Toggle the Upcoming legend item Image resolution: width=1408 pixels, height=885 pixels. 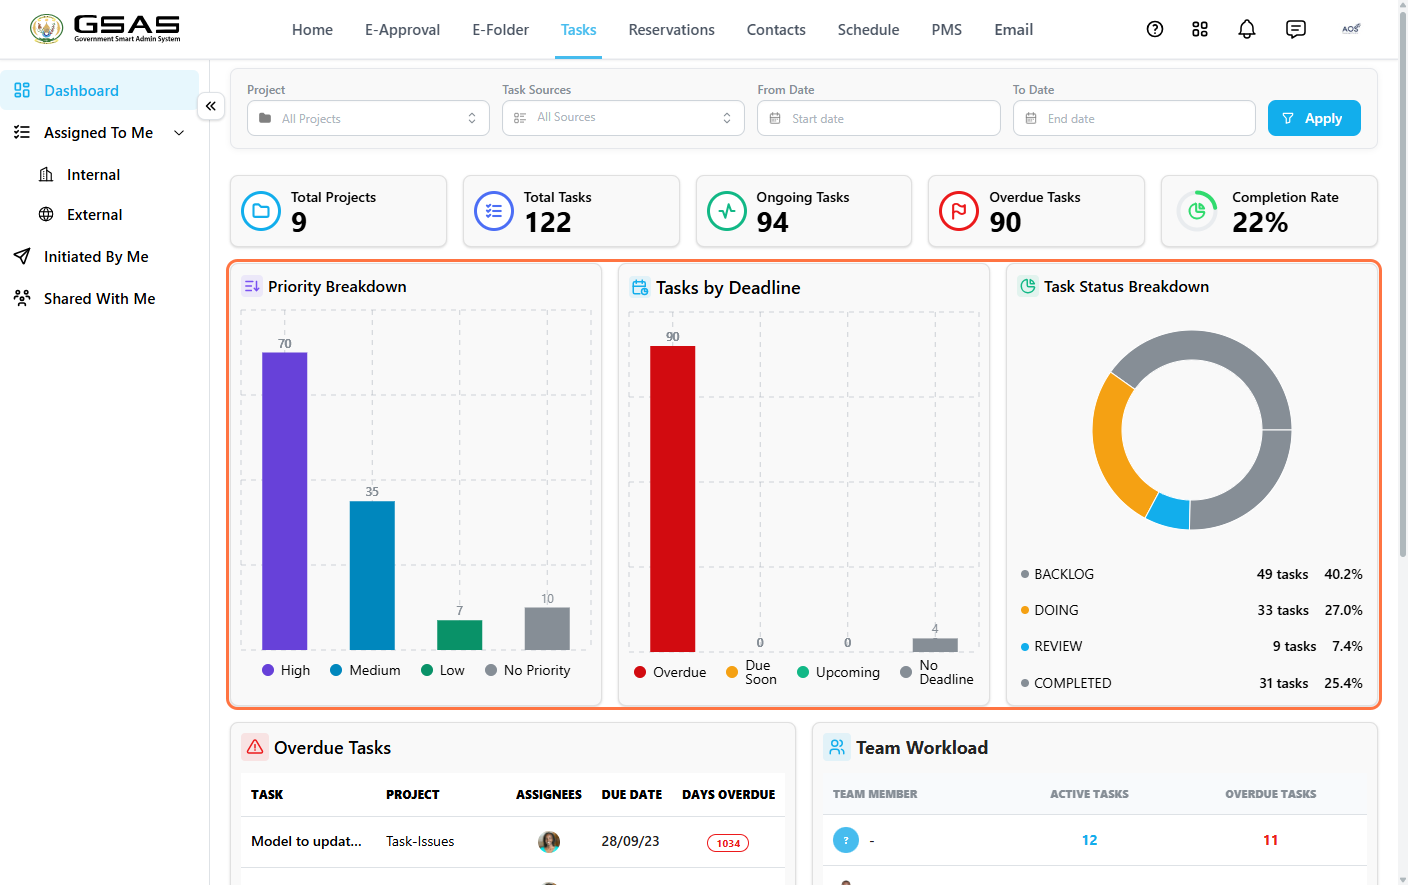pyautogui.click(x=838, y=672)
